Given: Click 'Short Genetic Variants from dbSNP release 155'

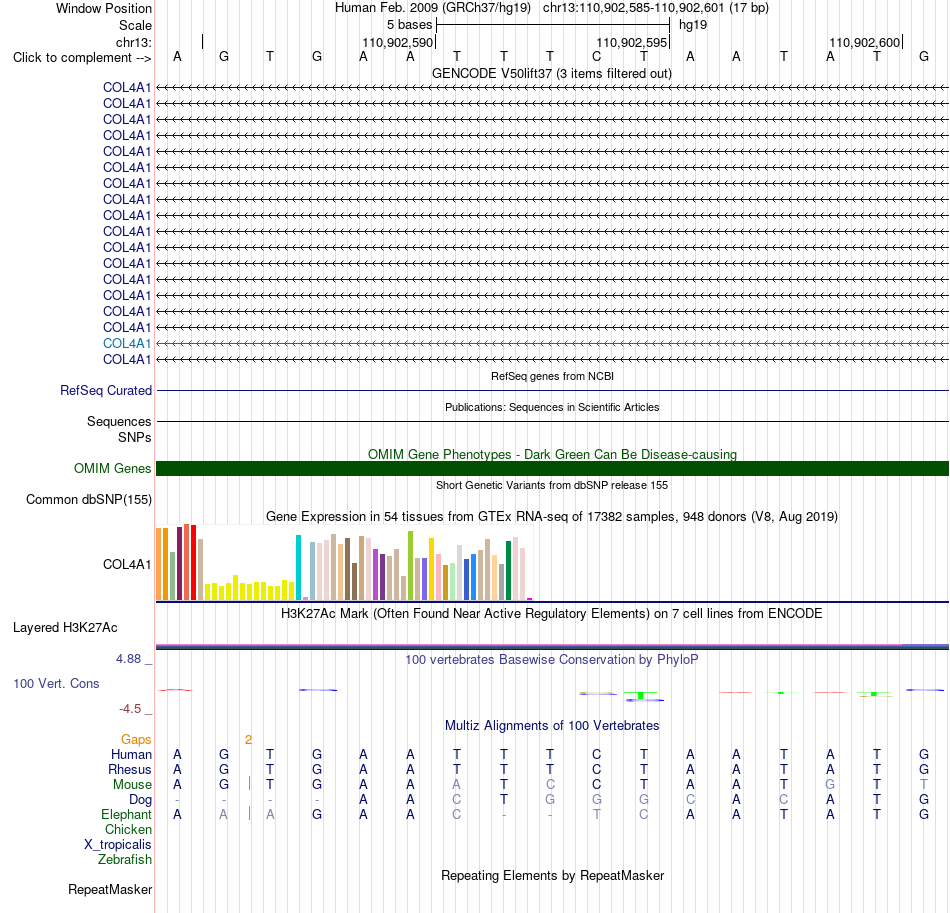Looking at the screenshot, I should [552, 485].
